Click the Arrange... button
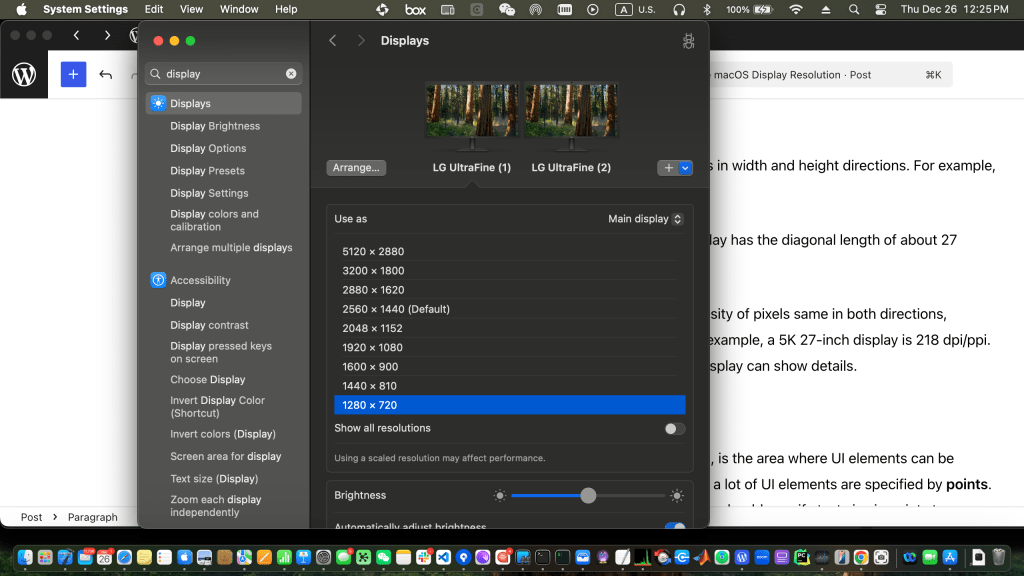Screen dimensions: 1024x576 (356, 168)
